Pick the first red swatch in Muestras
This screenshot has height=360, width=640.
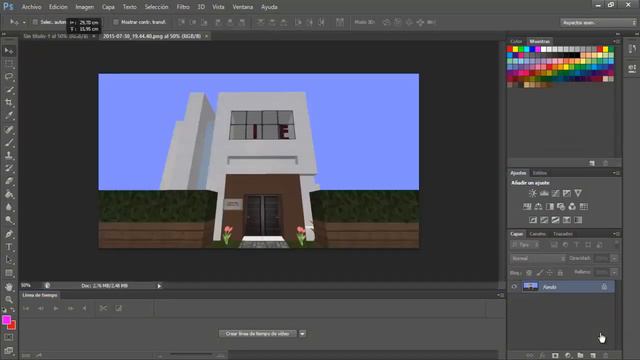510,49
